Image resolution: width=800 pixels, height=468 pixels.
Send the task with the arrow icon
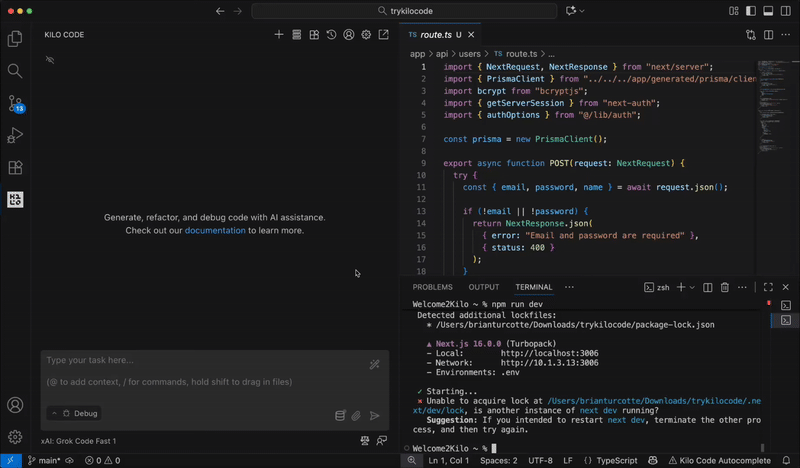click(x=375, y=415)
